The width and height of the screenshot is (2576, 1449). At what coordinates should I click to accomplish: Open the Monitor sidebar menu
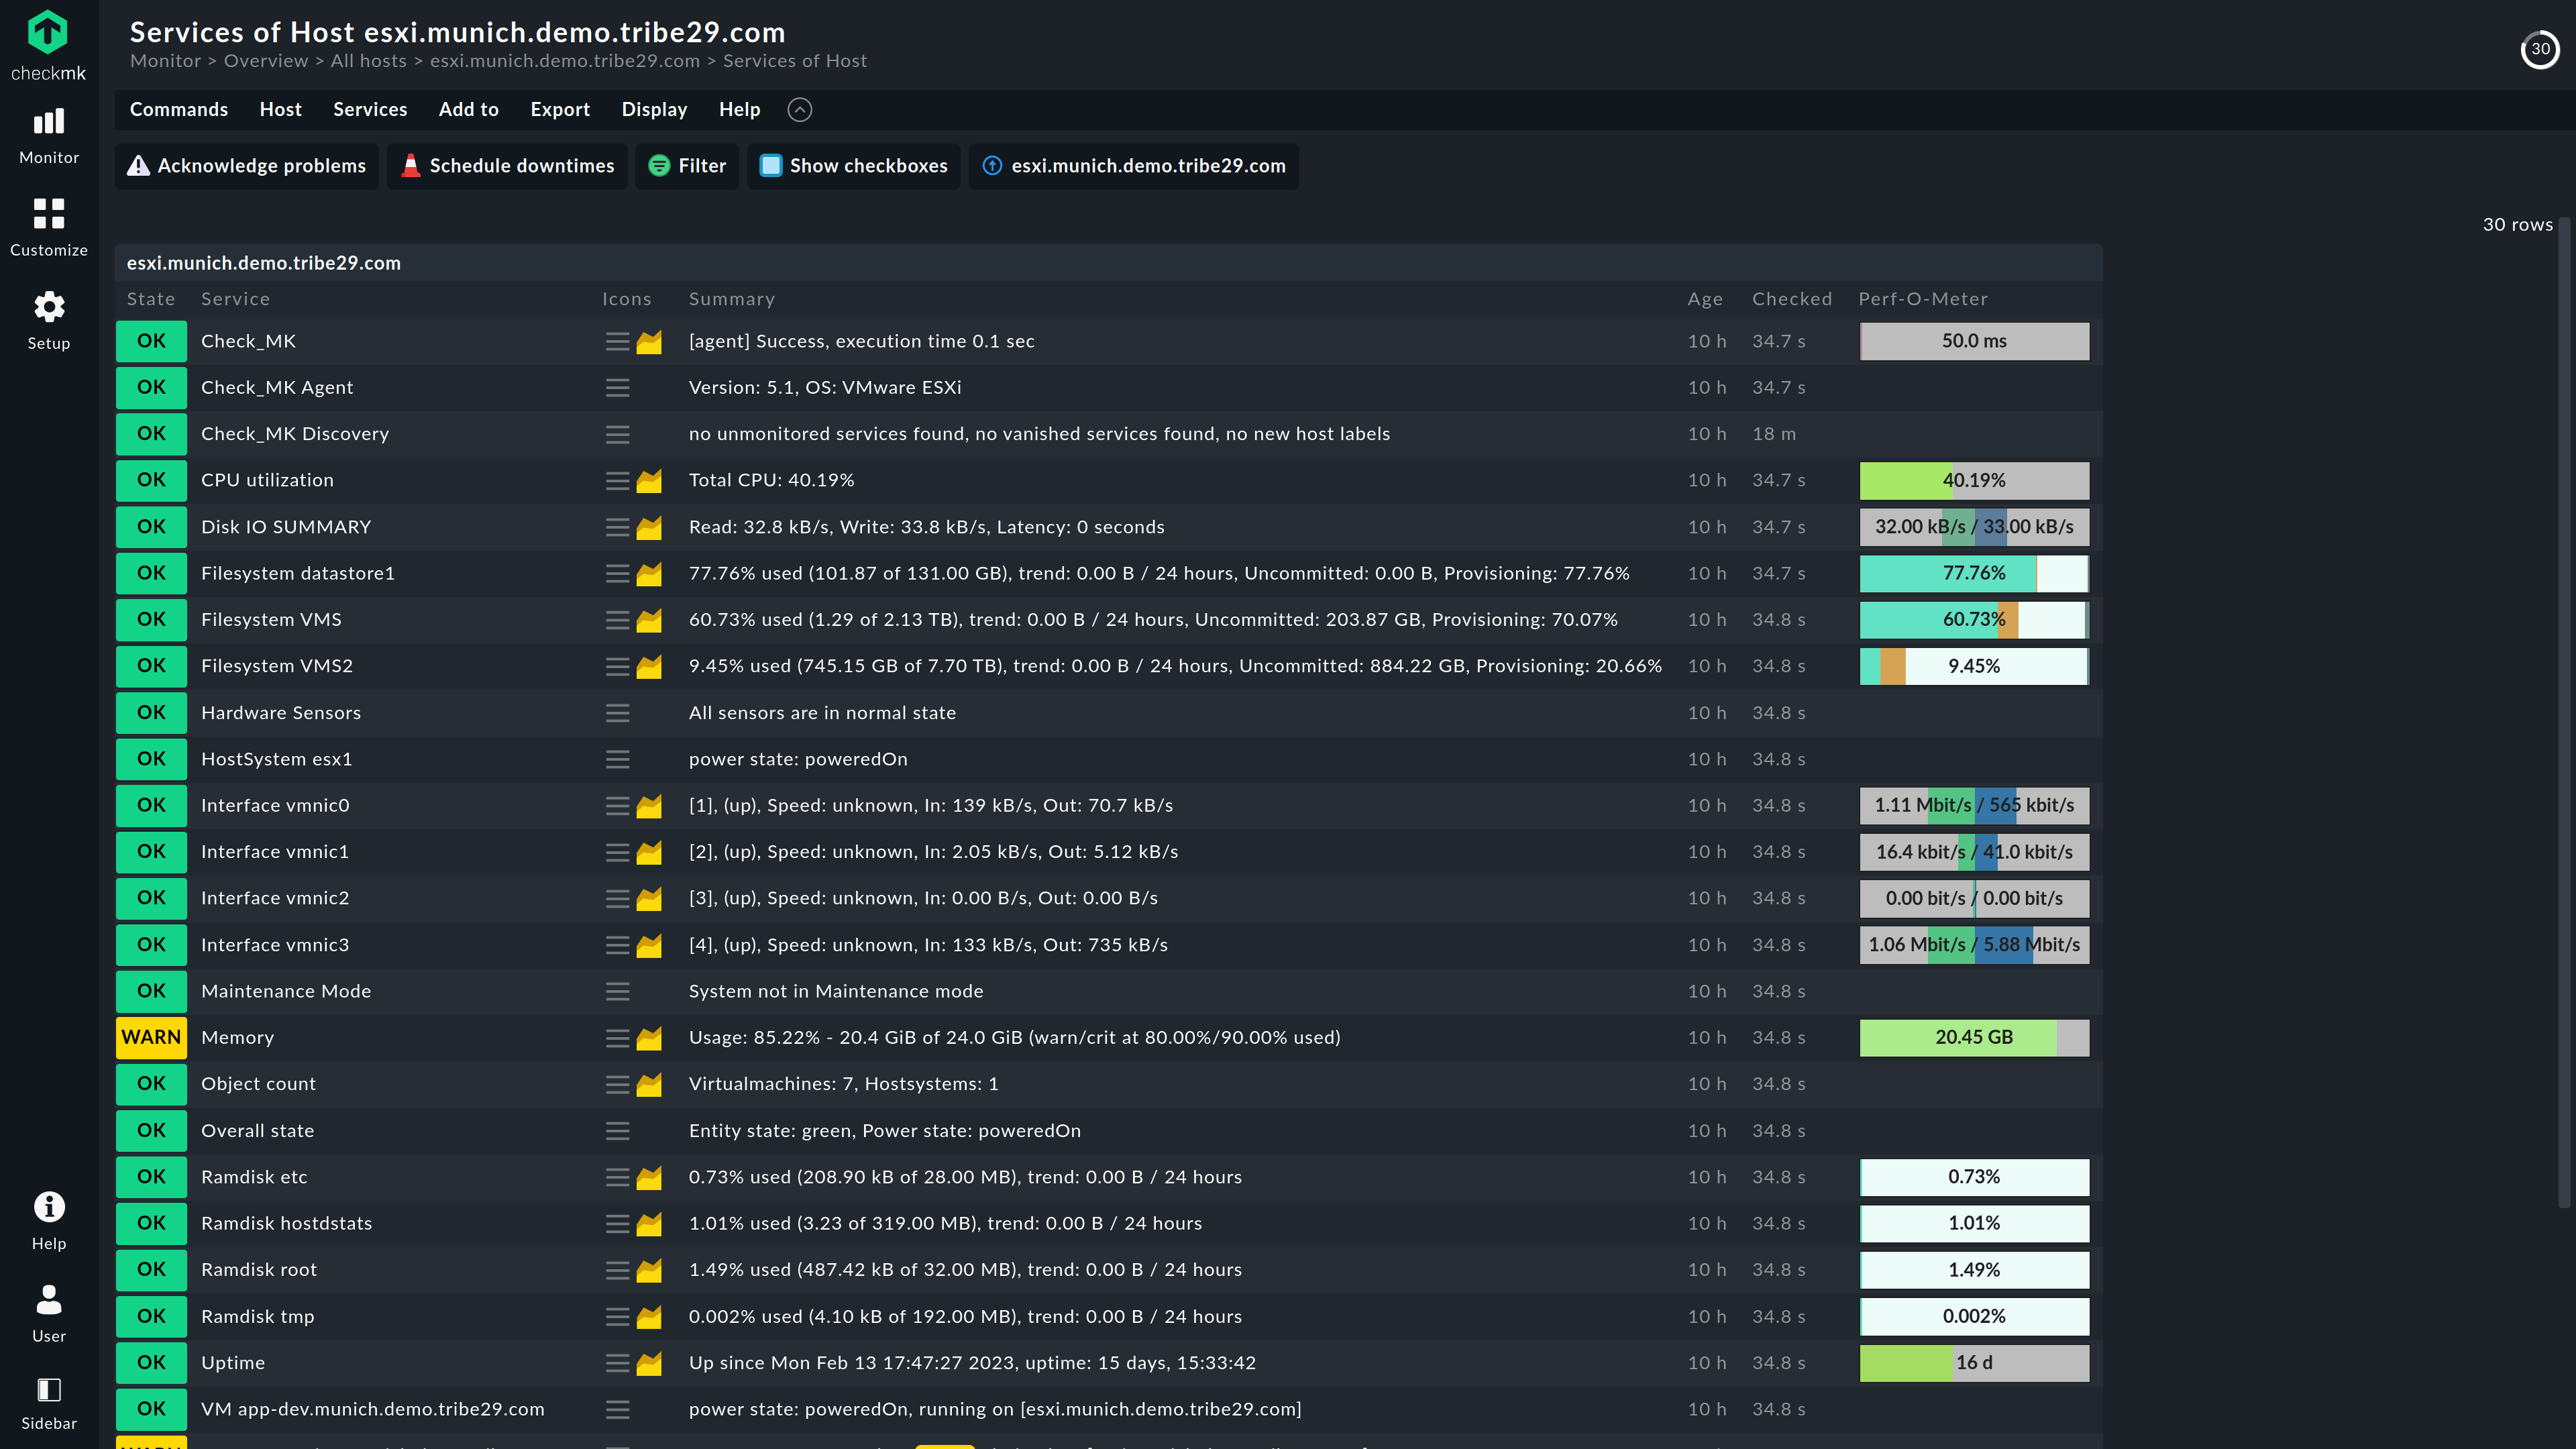pos(48,136)
